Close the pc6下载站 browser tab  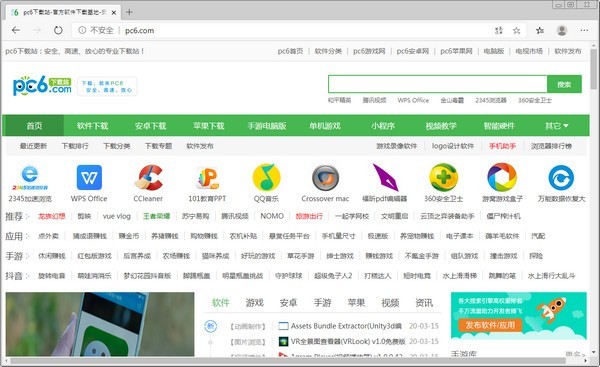point(114,13)
